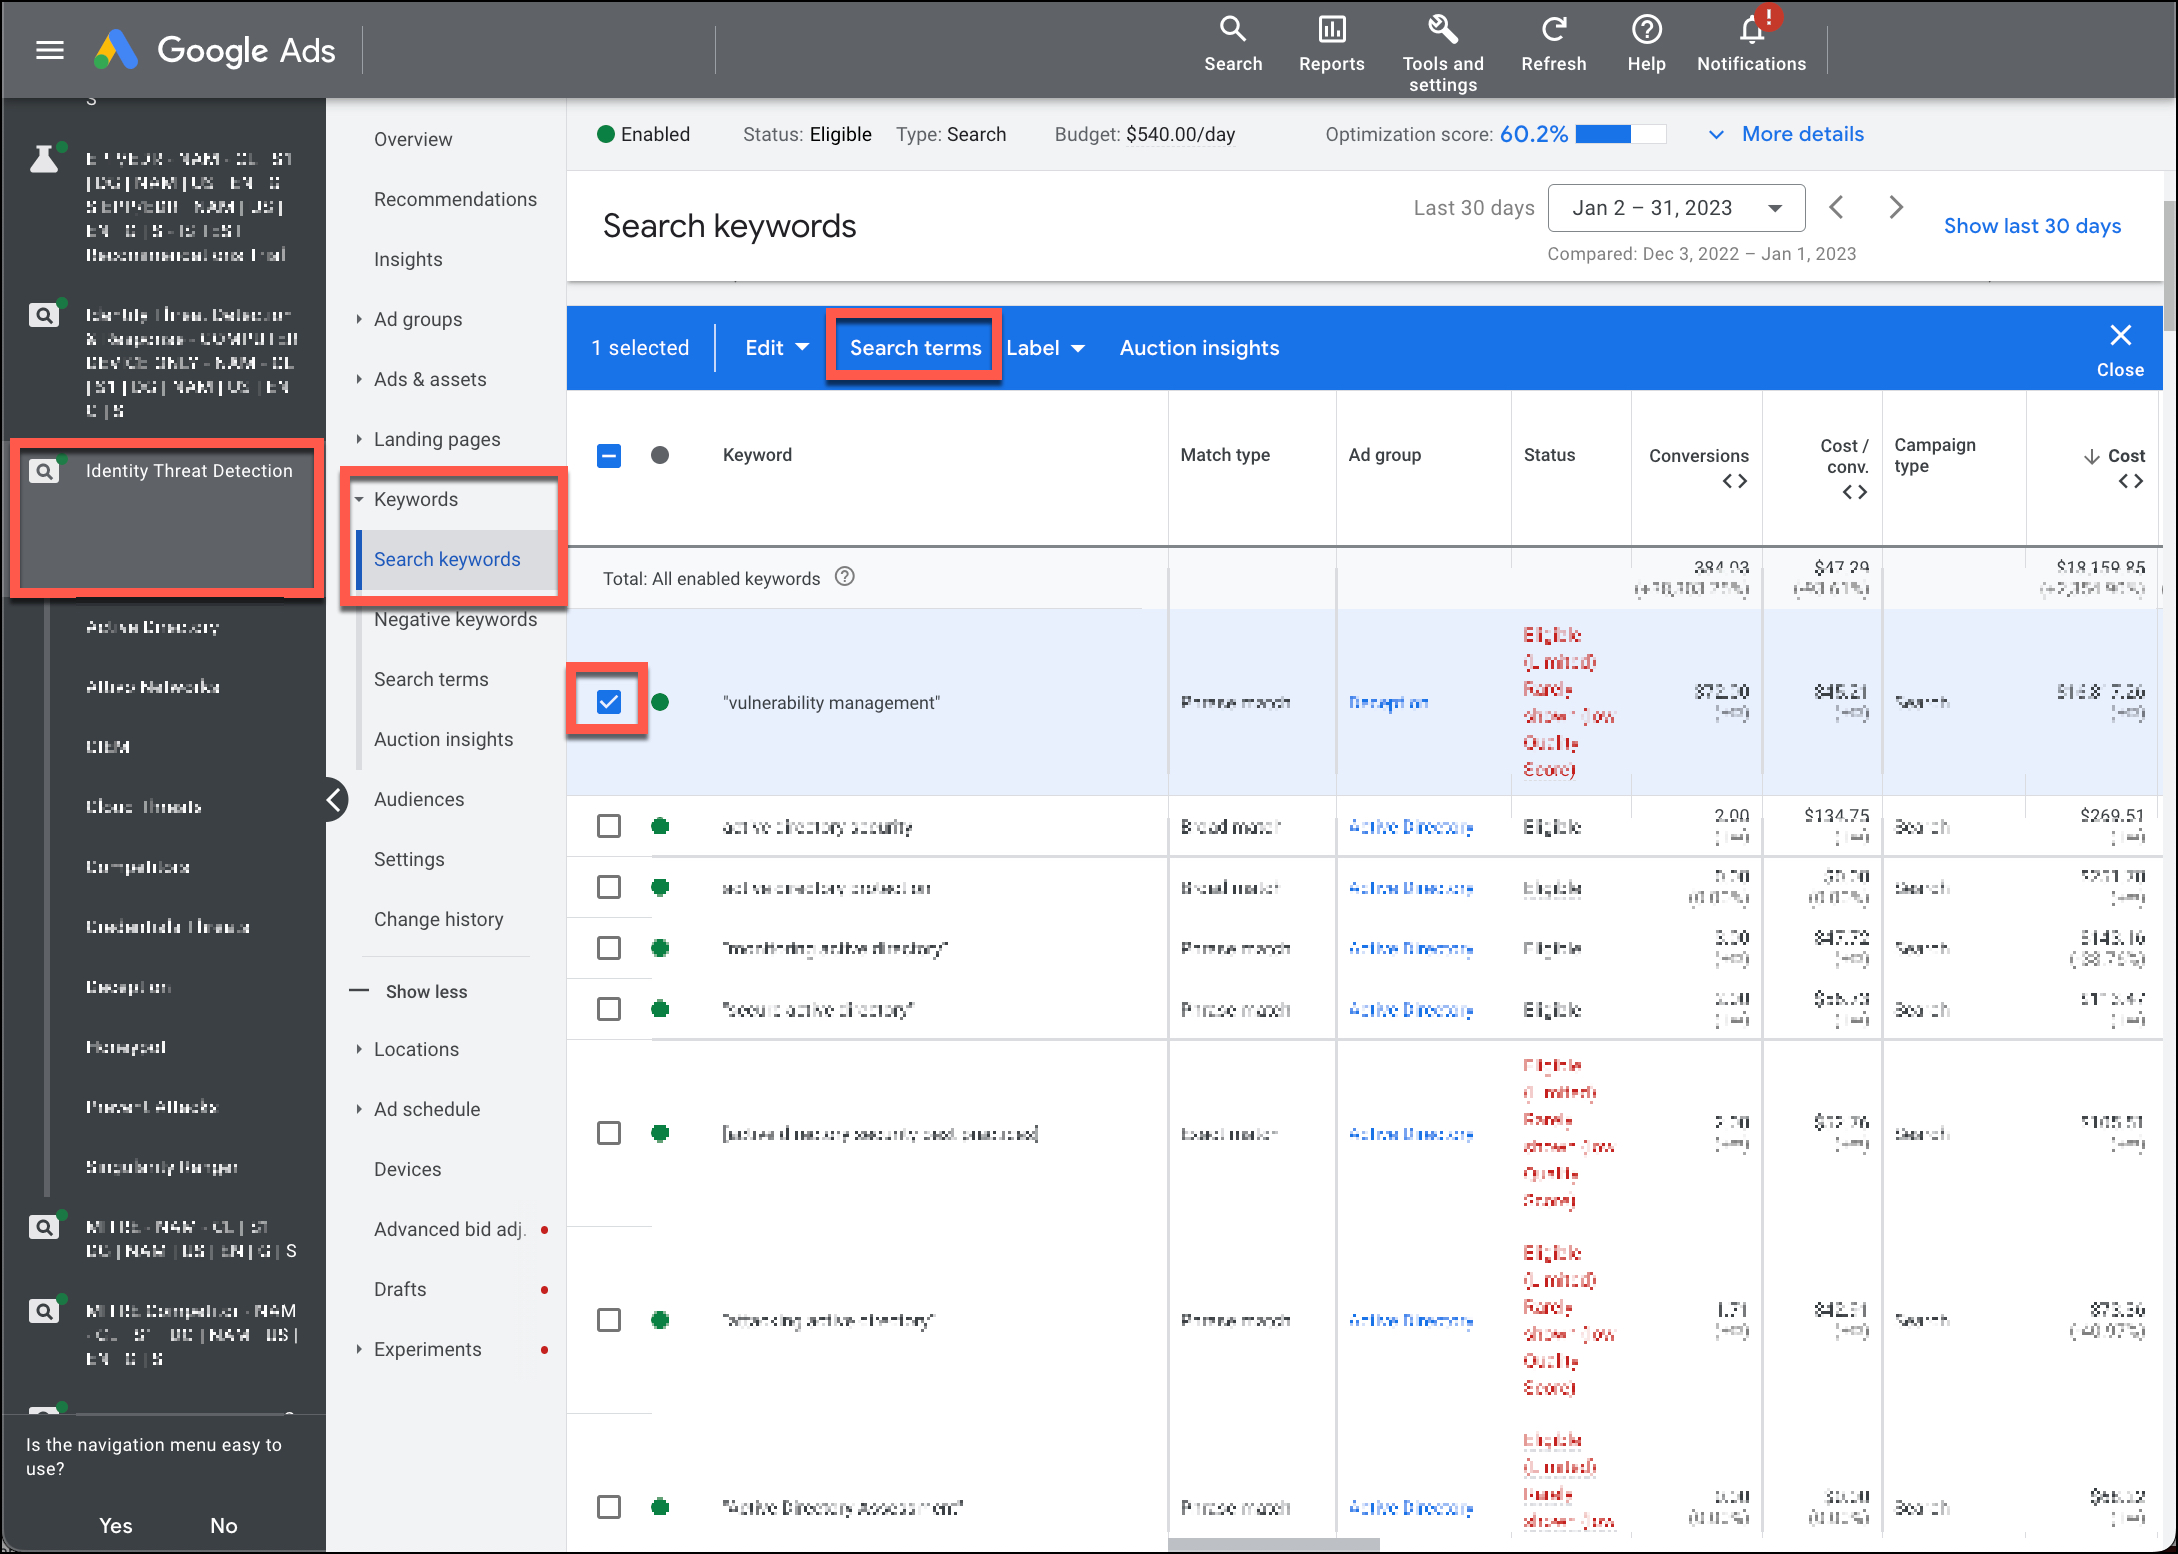Click the Refresh icon

tap(1553, 30)
